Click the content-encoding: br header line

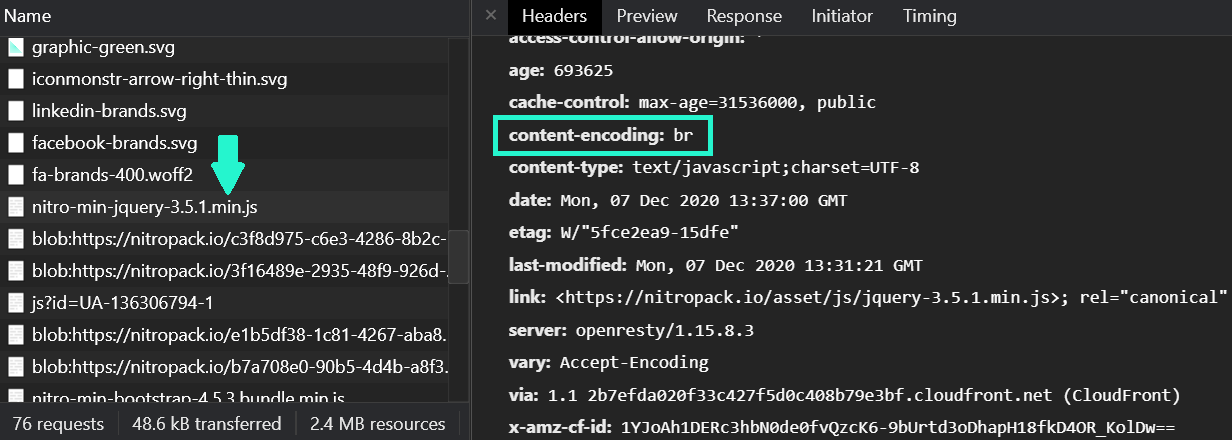click(x=601, y=134)
